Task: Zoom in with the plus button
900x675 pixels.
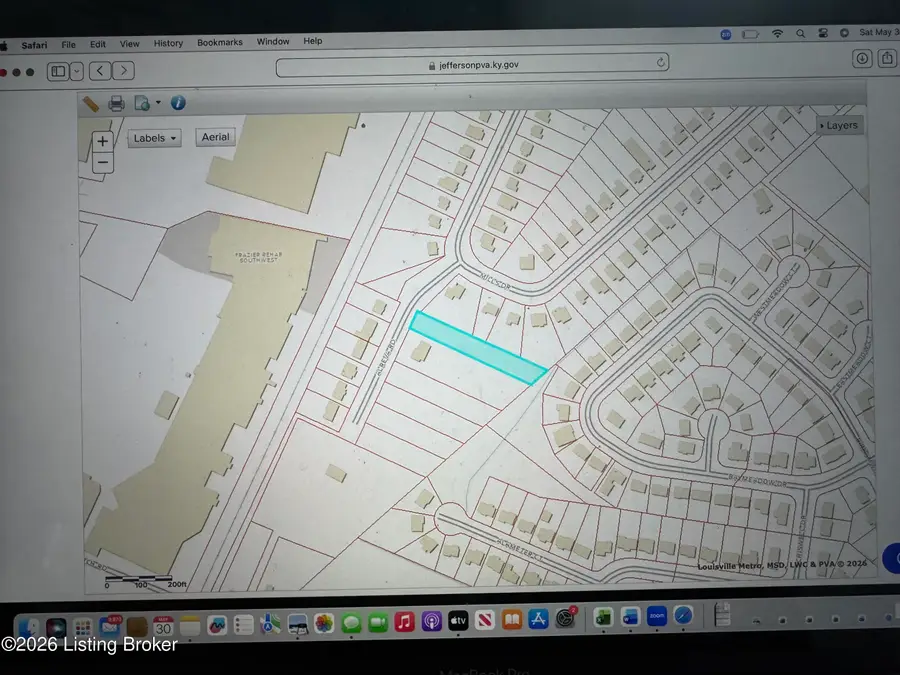Action: pyautogui.click(x=103, y=141)
